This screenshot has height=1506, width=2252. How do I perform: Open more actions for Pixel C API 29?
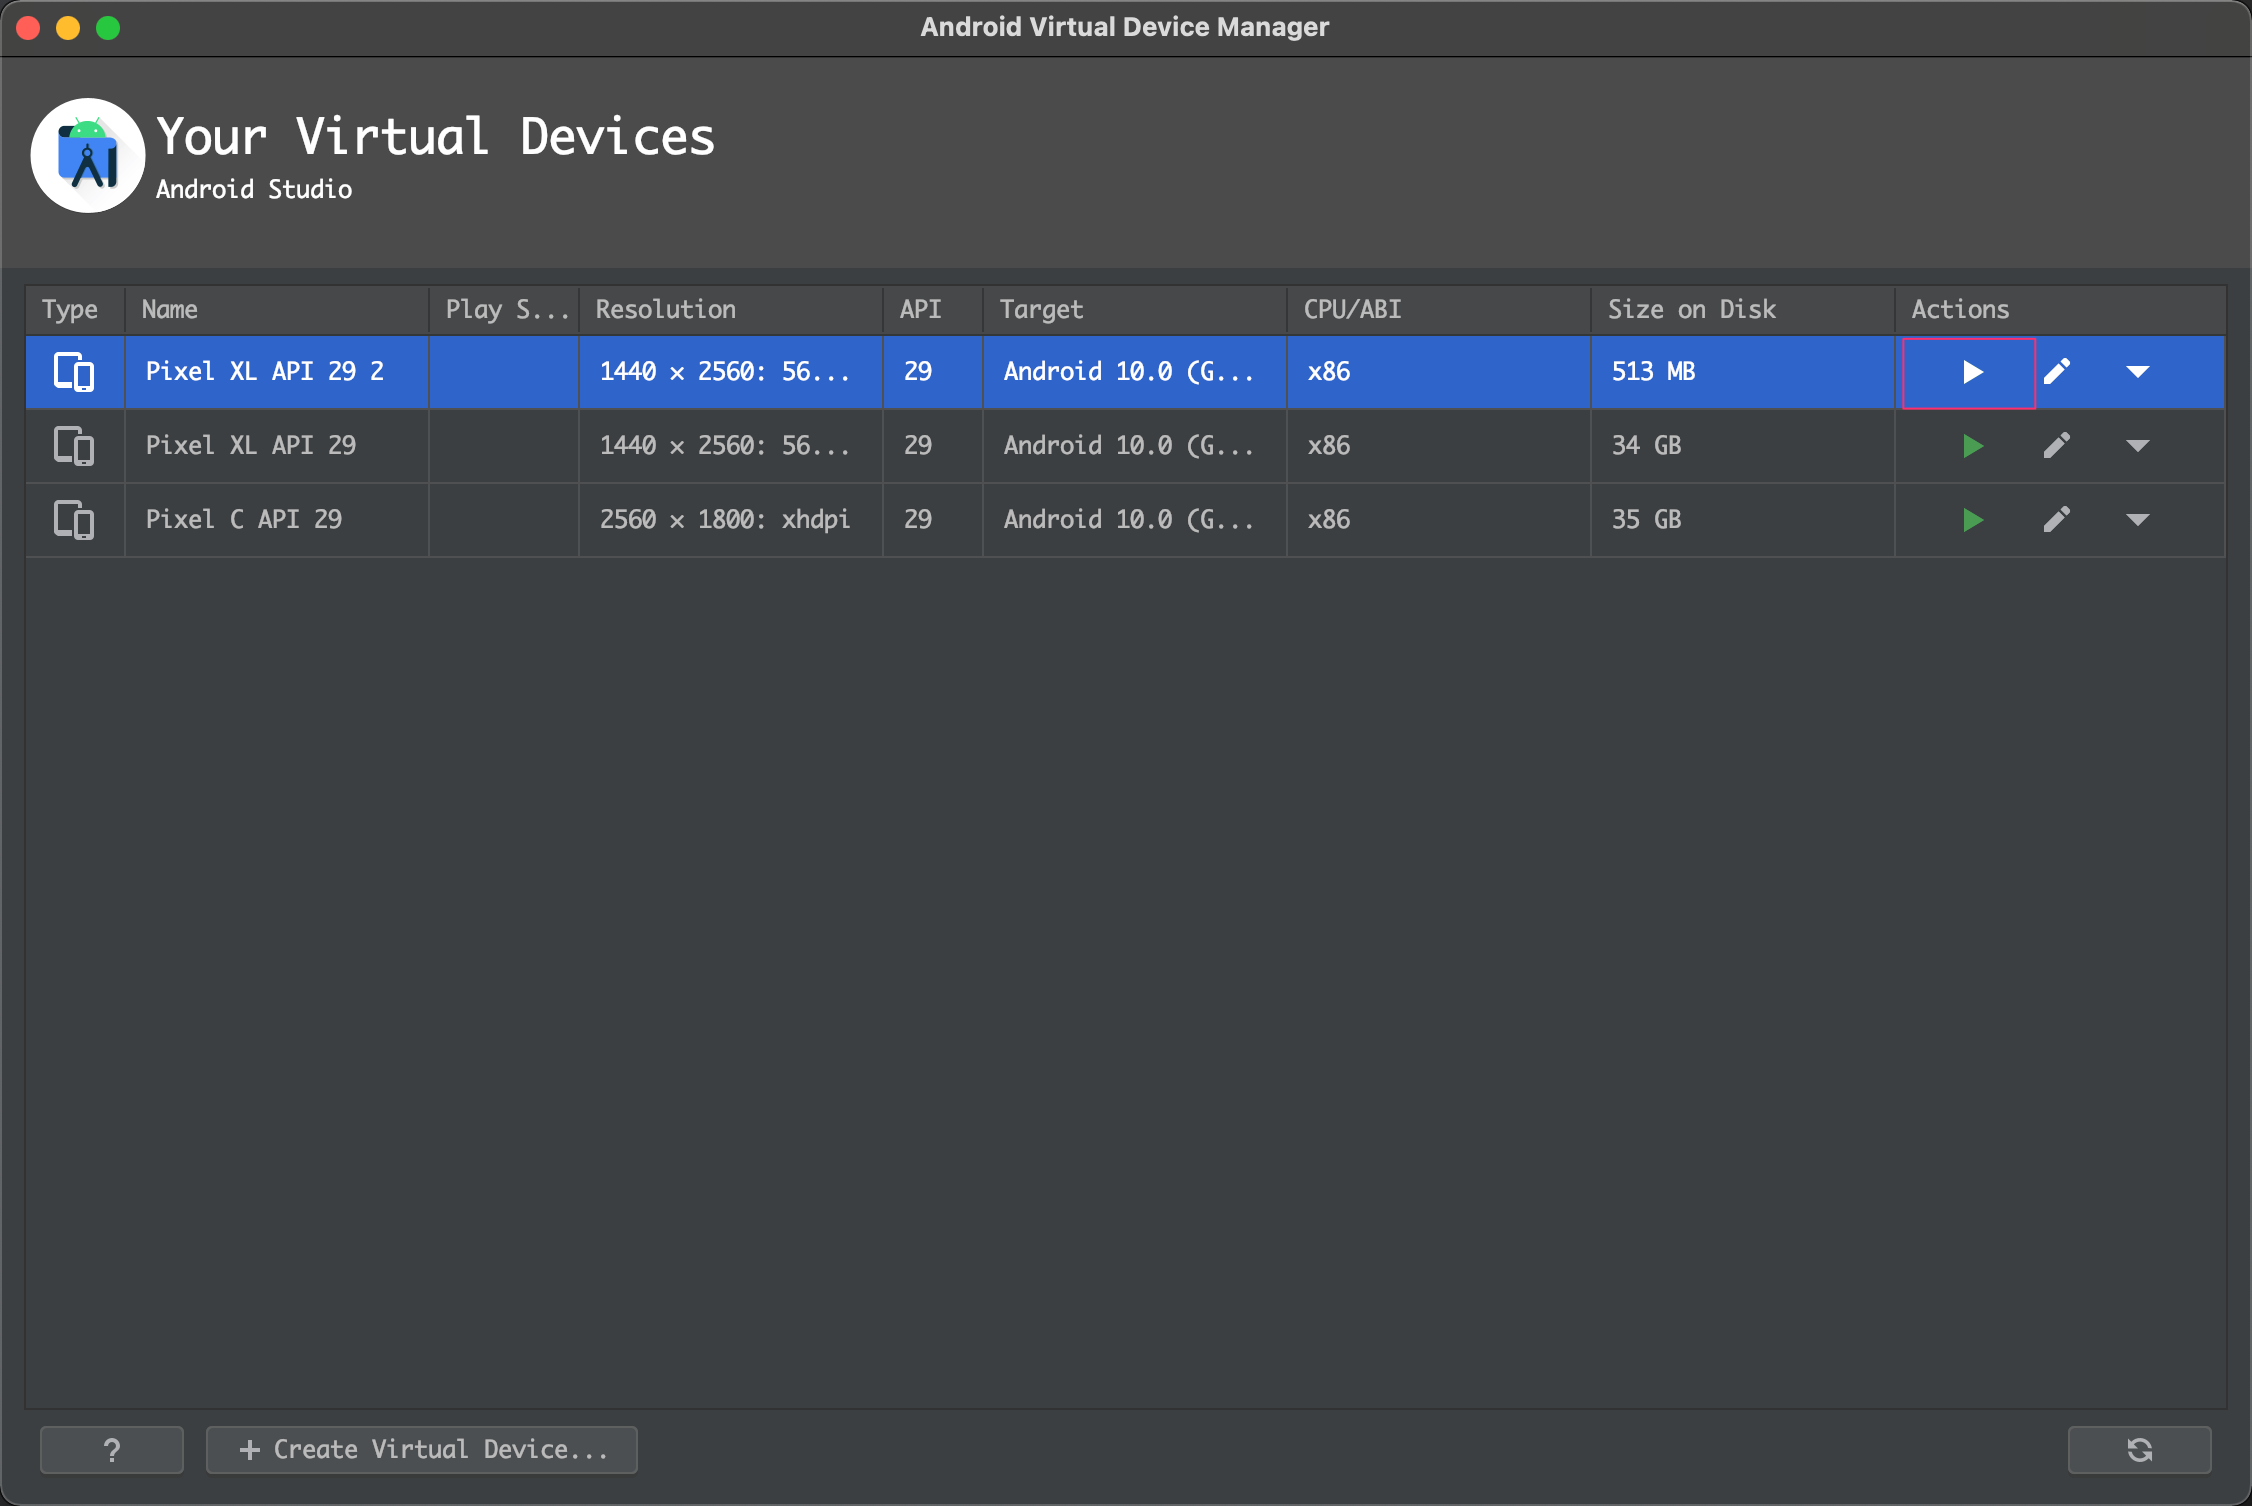point(2138,520)
